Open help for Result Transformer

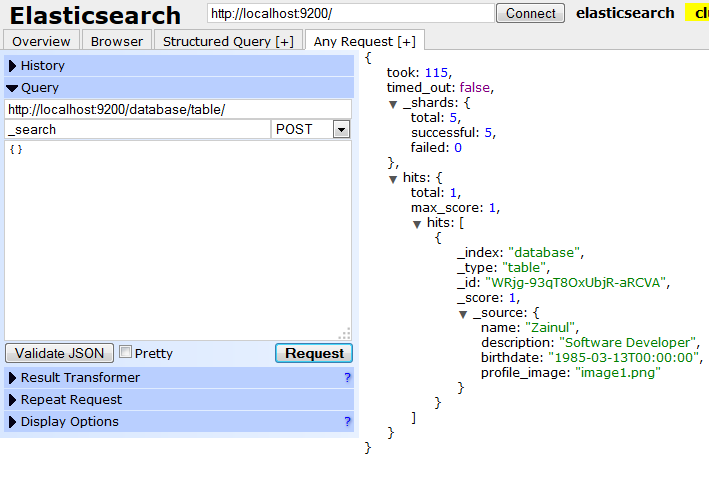[347, 378]
